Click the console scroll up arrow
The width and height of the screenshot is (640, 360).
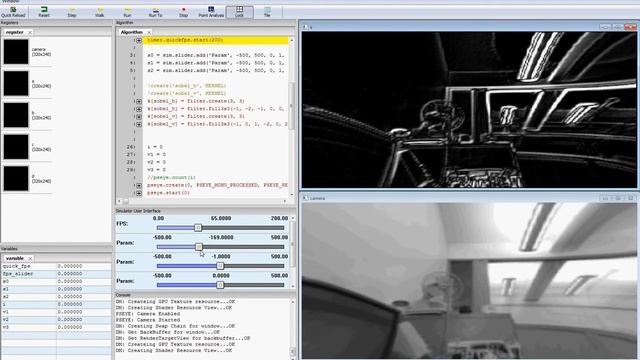click(292, 302)
